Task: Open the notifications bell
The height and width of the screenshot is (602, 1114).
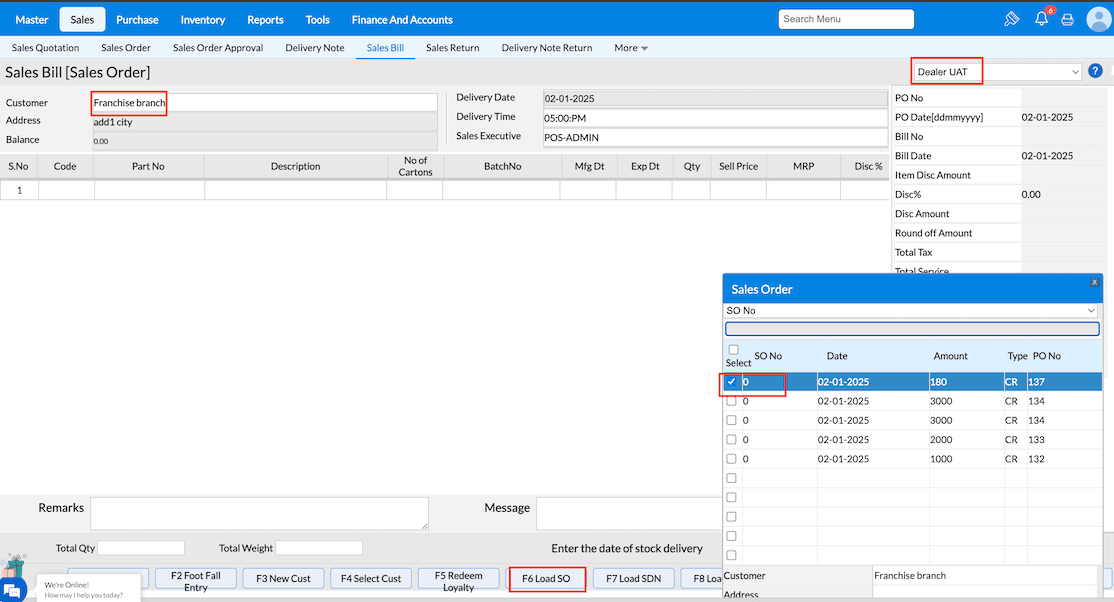Action: [x=1041, y=19]
